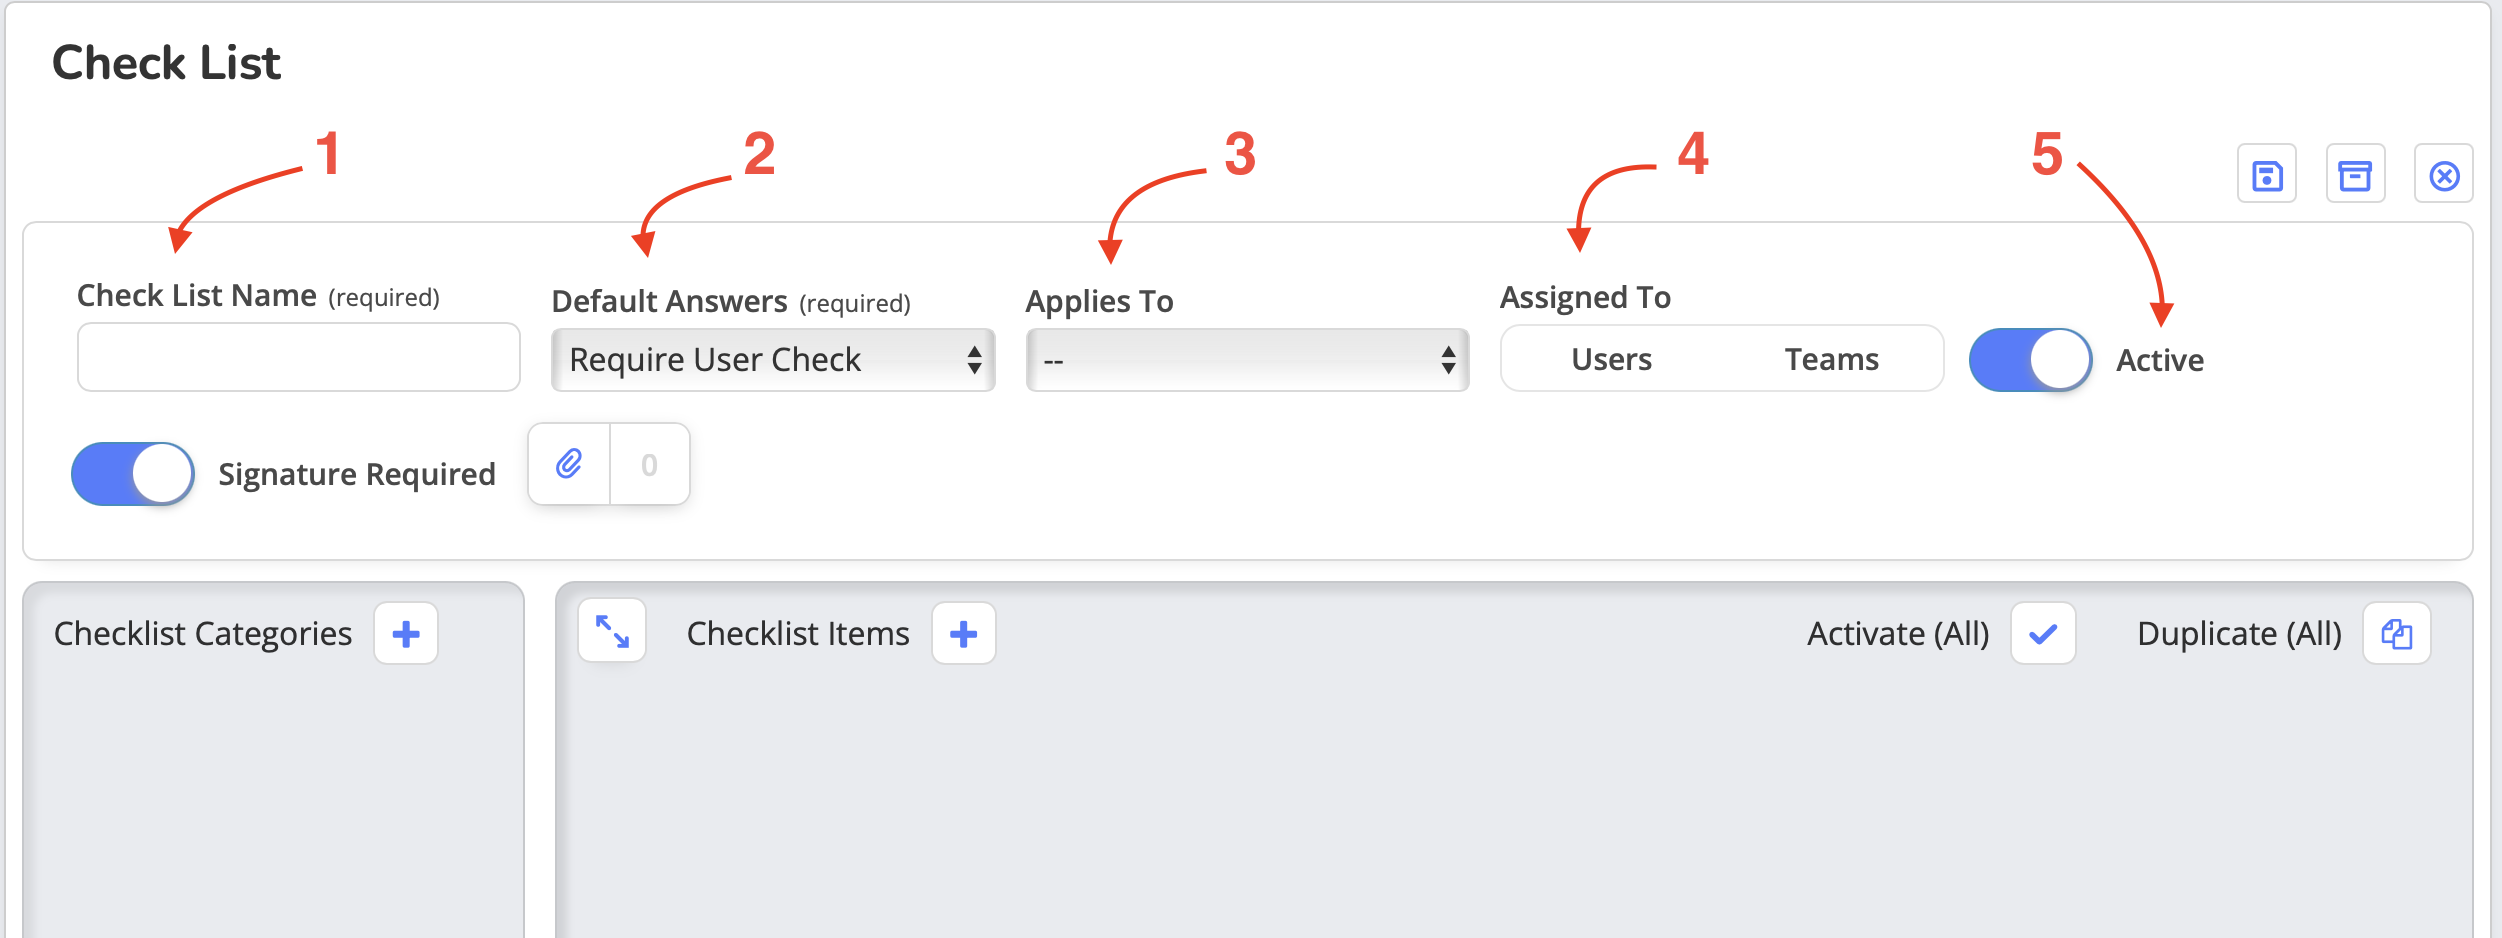Click the Check List Name input field
This screenshot has width=2502, height=938.
pos(298,357)
